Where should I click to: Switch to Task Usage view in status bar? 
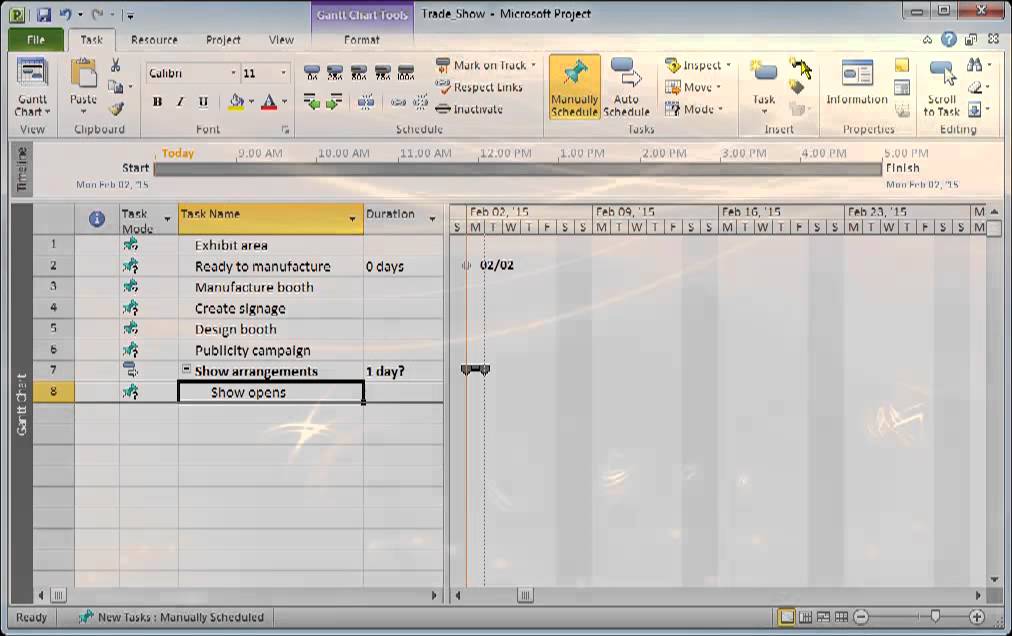tap(805, 617)
